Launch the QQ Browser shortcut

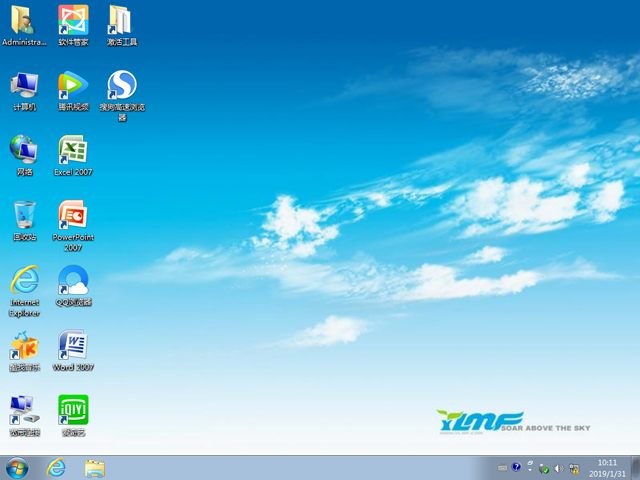click(x=72, y=281)
